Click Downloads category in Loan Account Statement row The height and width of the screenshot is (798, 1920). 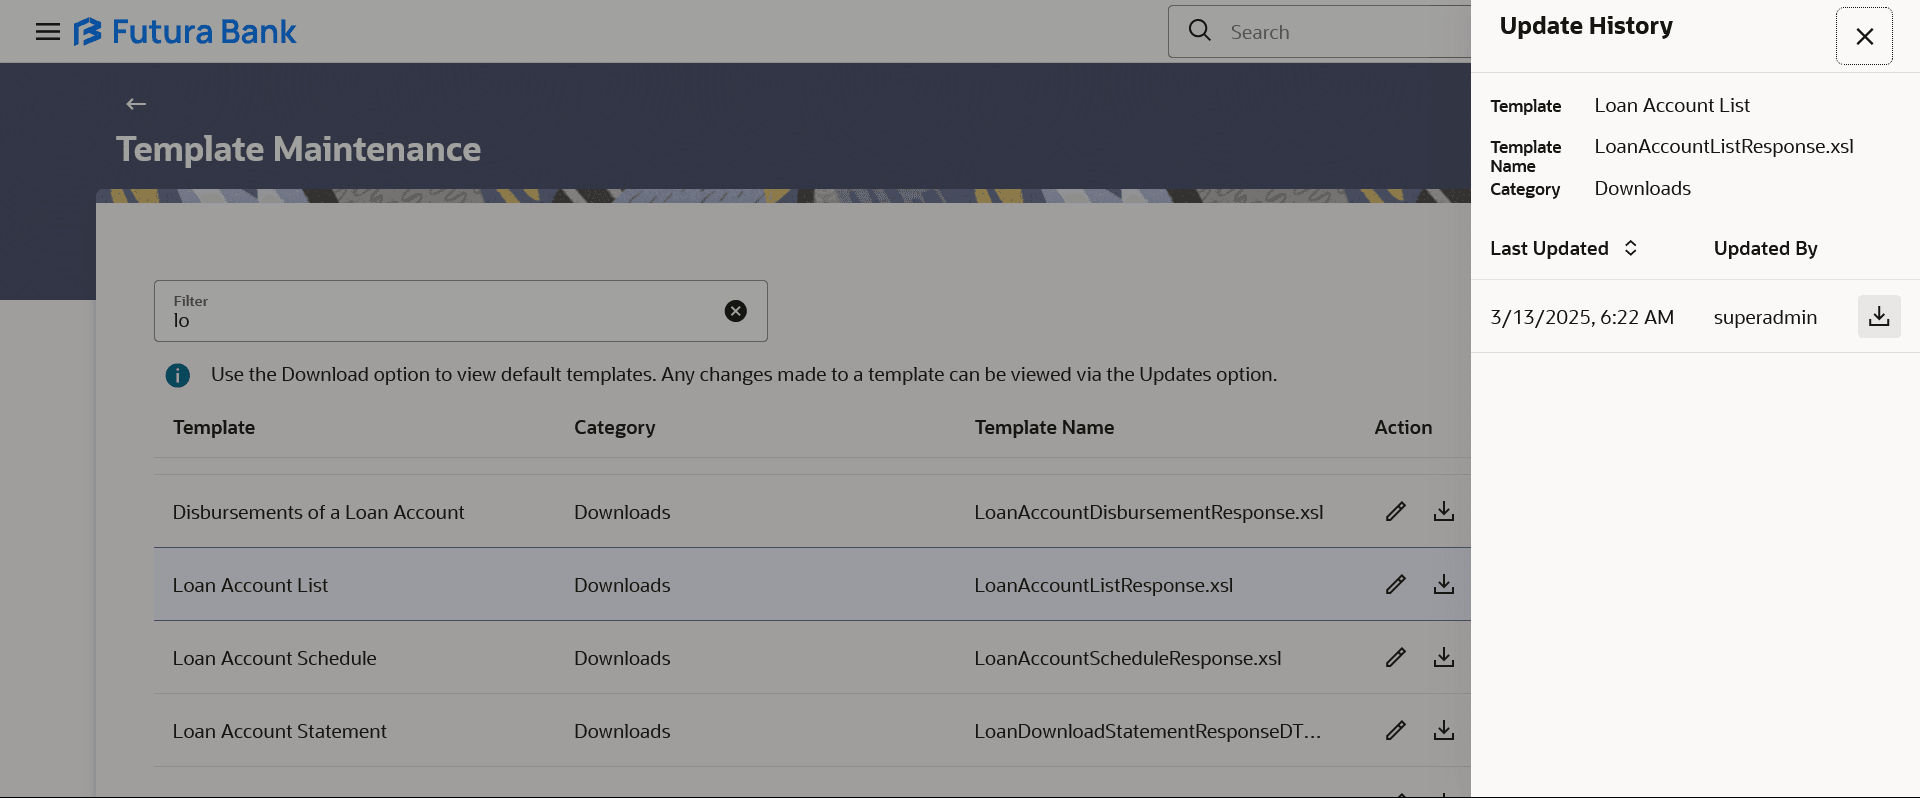622,731
